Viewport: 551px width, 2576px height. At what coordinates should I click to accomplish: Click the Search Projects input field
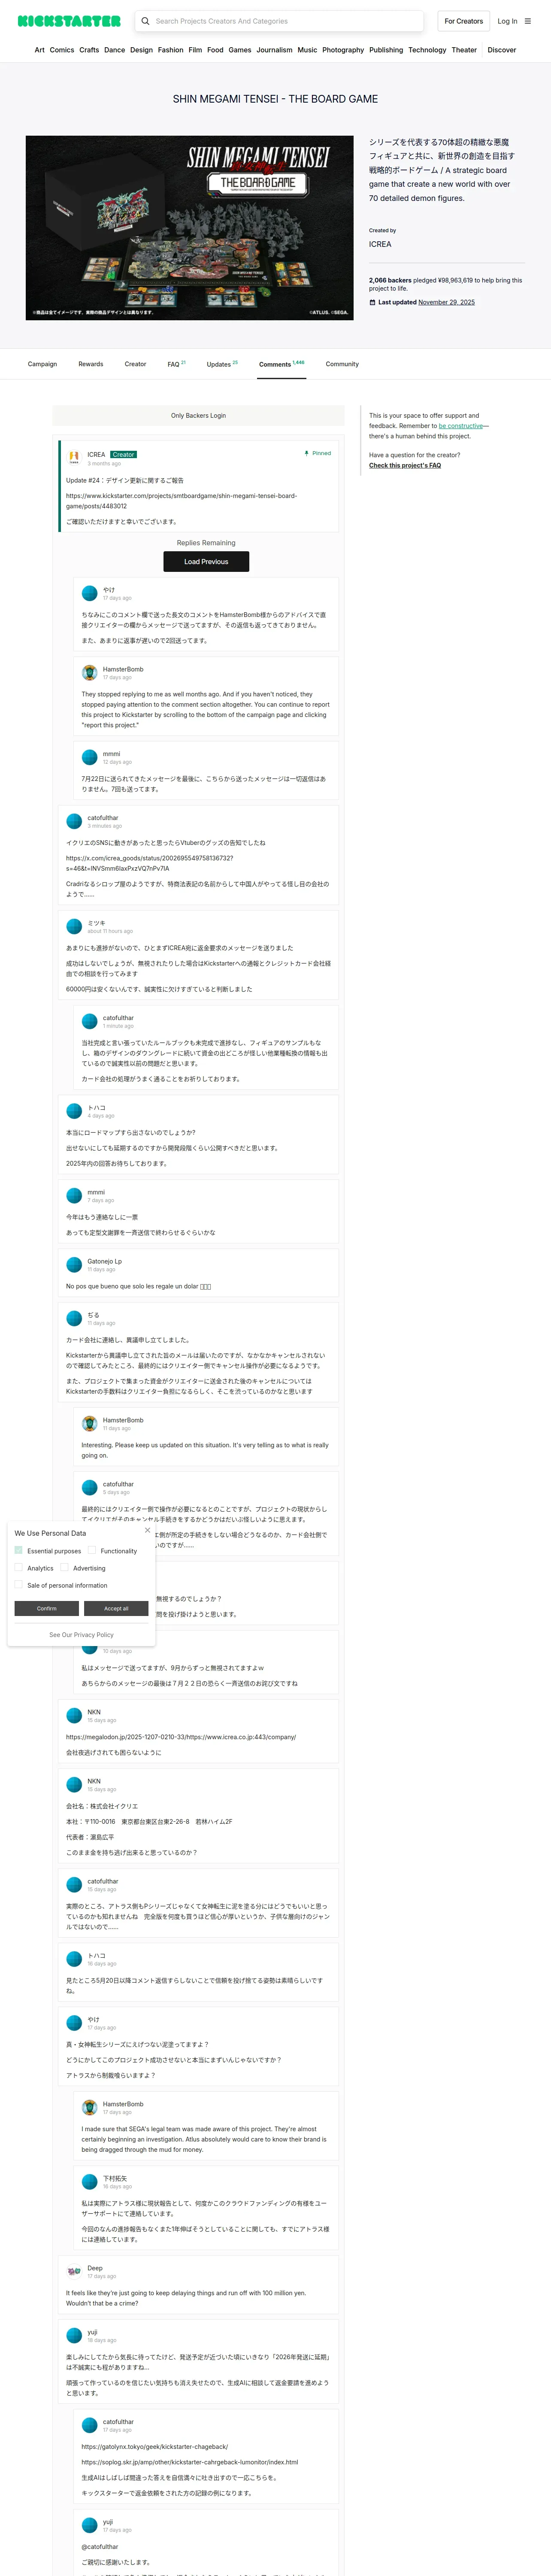pos(286,21)
